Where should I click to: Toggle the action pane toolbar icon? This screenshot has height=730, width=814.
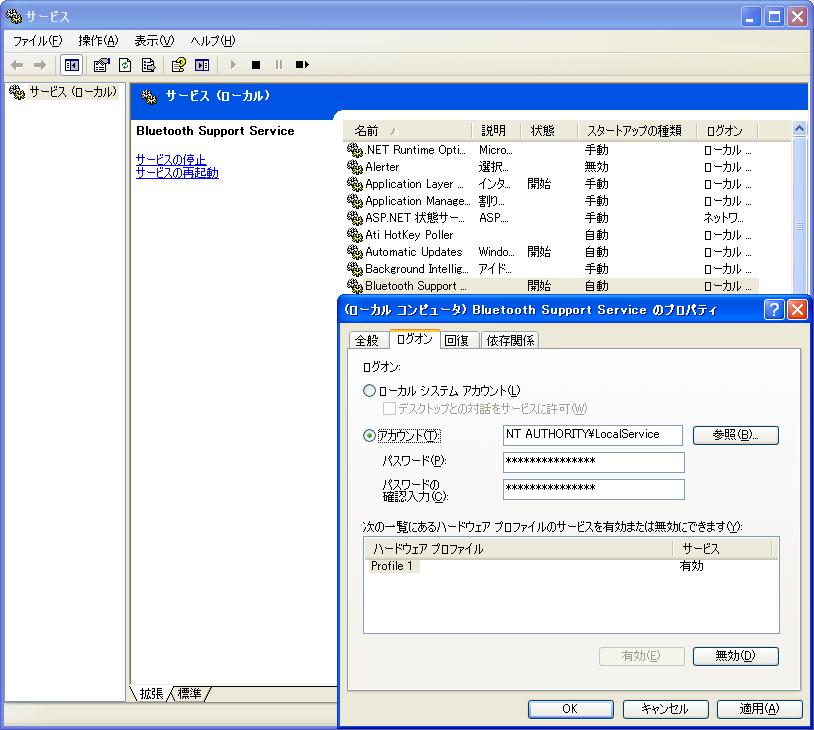[202, 65]
